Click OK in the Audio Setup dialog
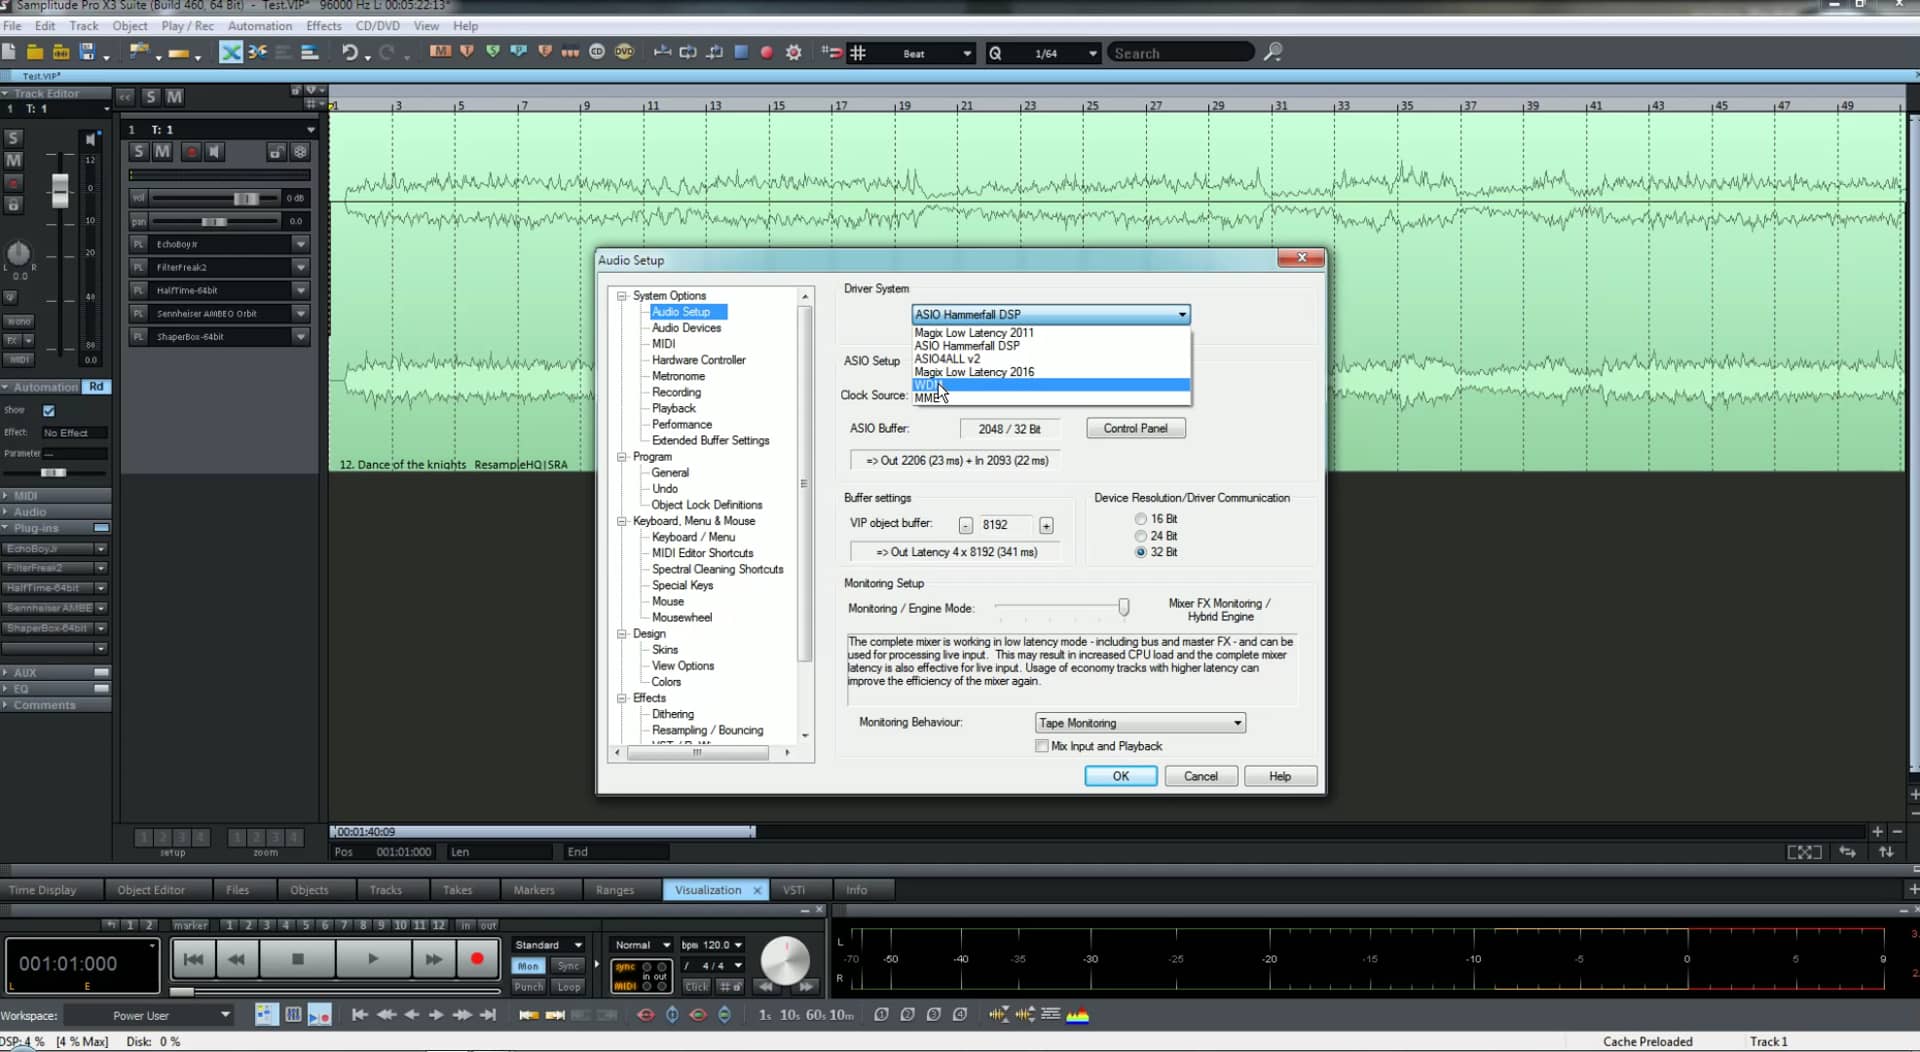The width and height of the screenshot is (1920, 1052). [1119, 776]
